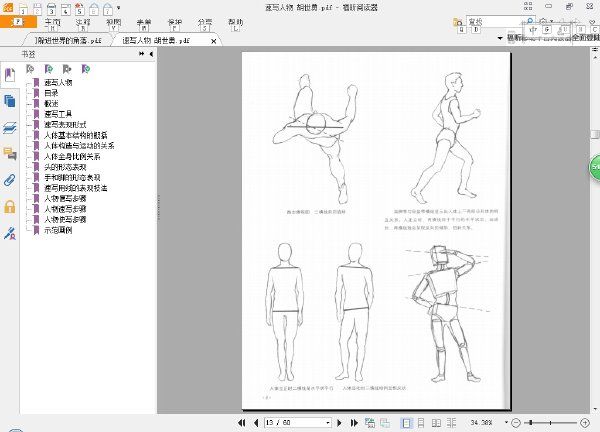Zoom out with the minus circle
This screenshot has width=600, height=432.
pos(516,423)
